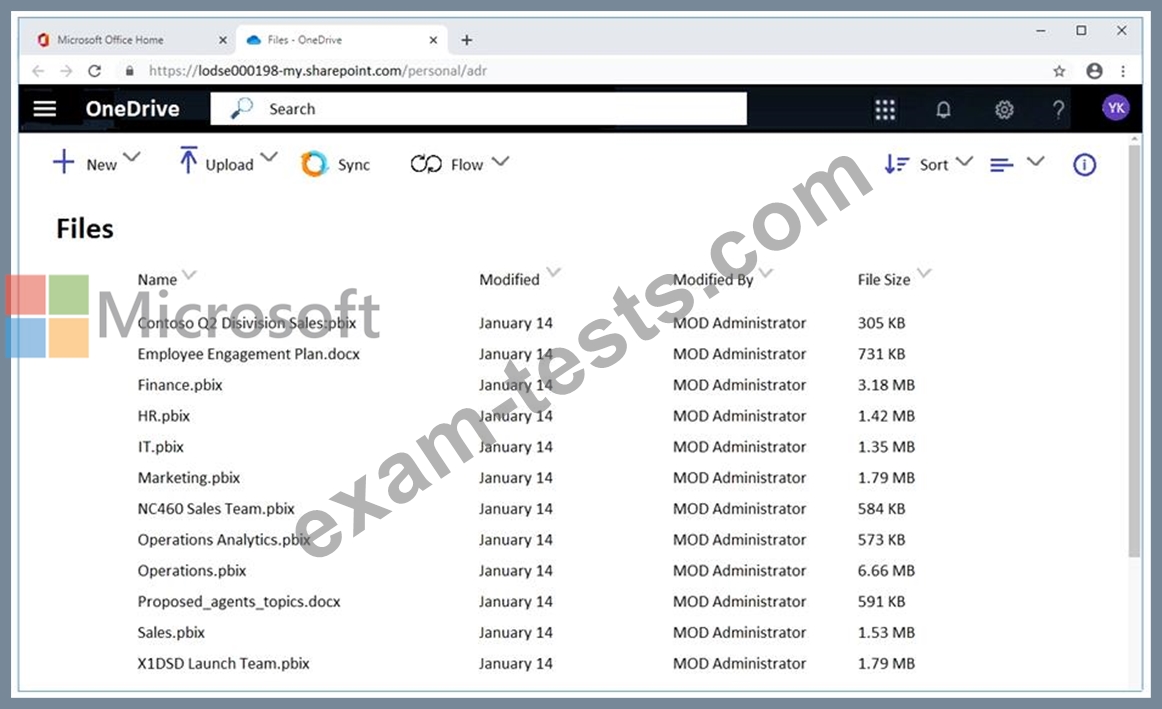
Task: Open Employee Engagement Plan.docx
Action: (x=248, y=354)
